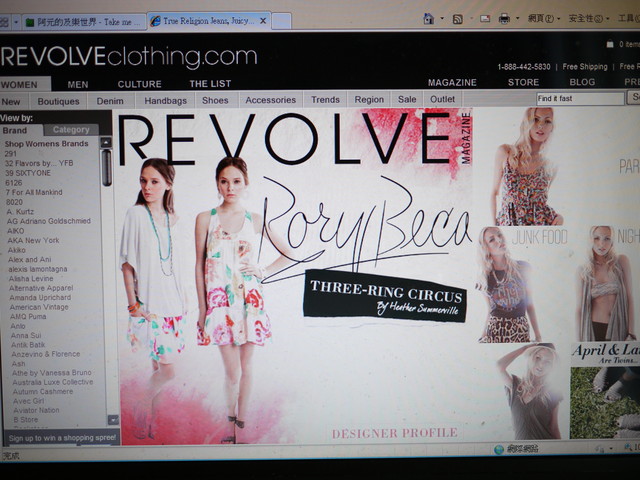Click the shopping bag icon
Image resolution: width=640 pixels, height=480 pixels.
(x=610, y=44)
